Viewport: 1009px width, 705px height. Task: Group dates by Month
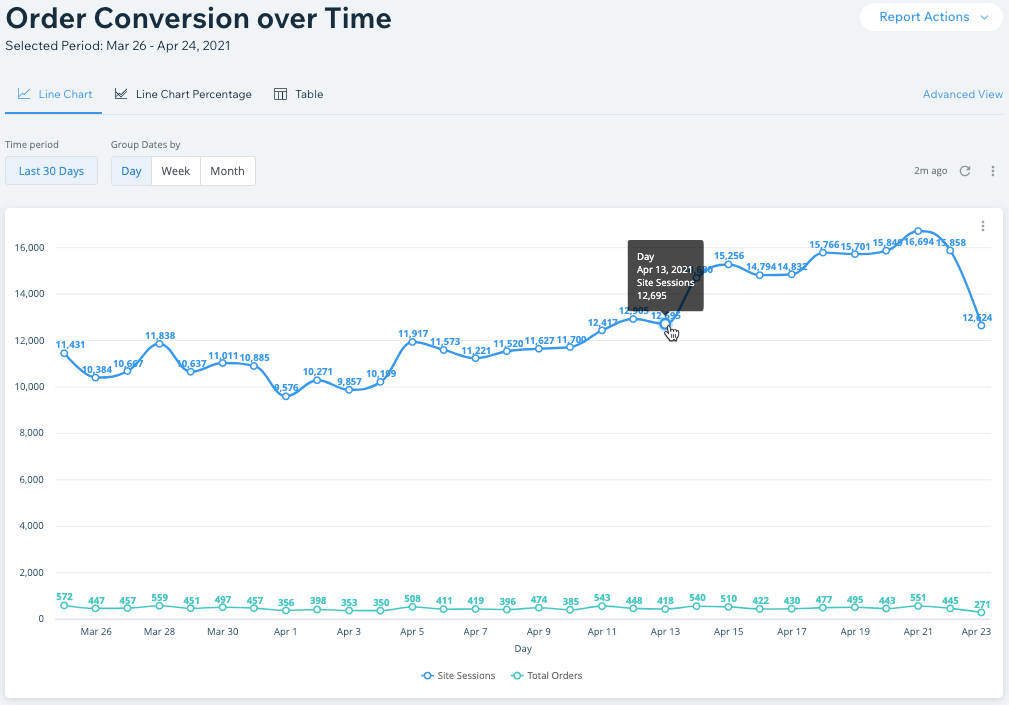(x=227, y=171)
